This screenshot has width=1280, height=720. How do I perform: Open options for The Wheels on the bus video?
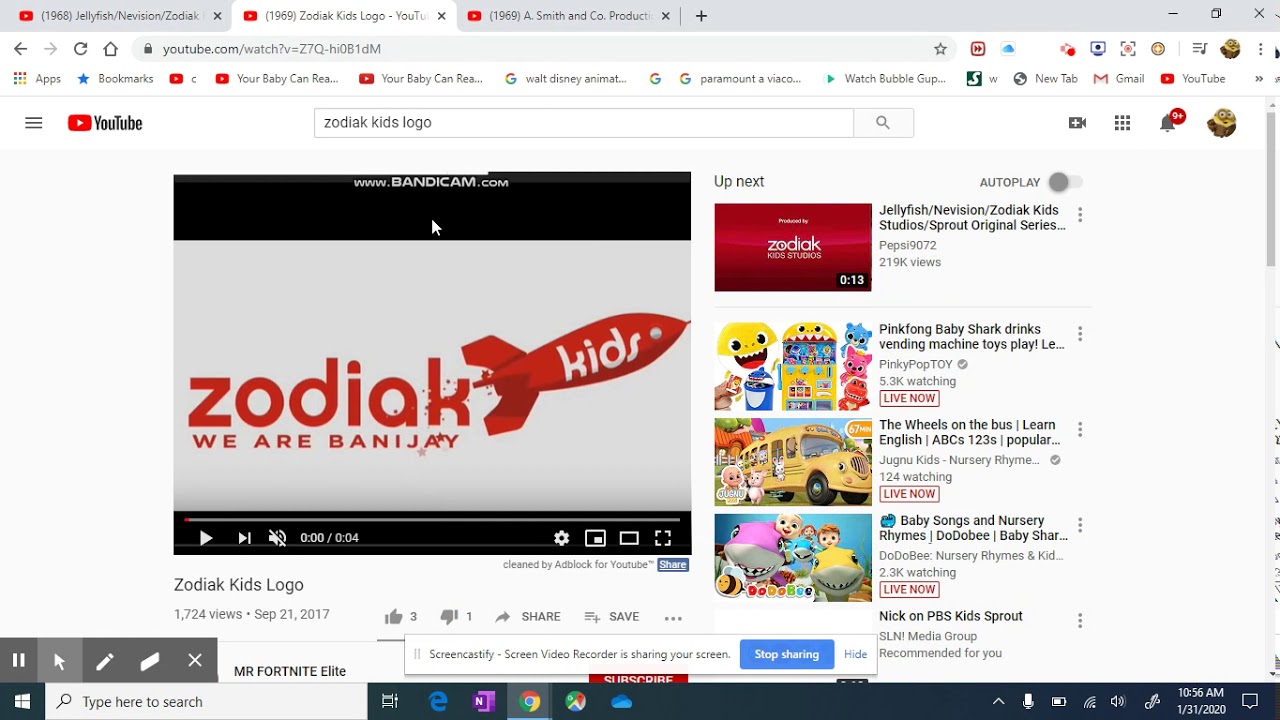click(1080, 430)
